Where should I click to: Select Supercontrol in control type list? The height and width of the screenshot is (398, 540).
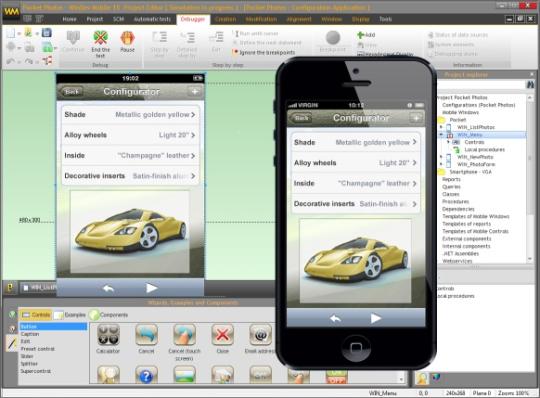click(36, 371)
